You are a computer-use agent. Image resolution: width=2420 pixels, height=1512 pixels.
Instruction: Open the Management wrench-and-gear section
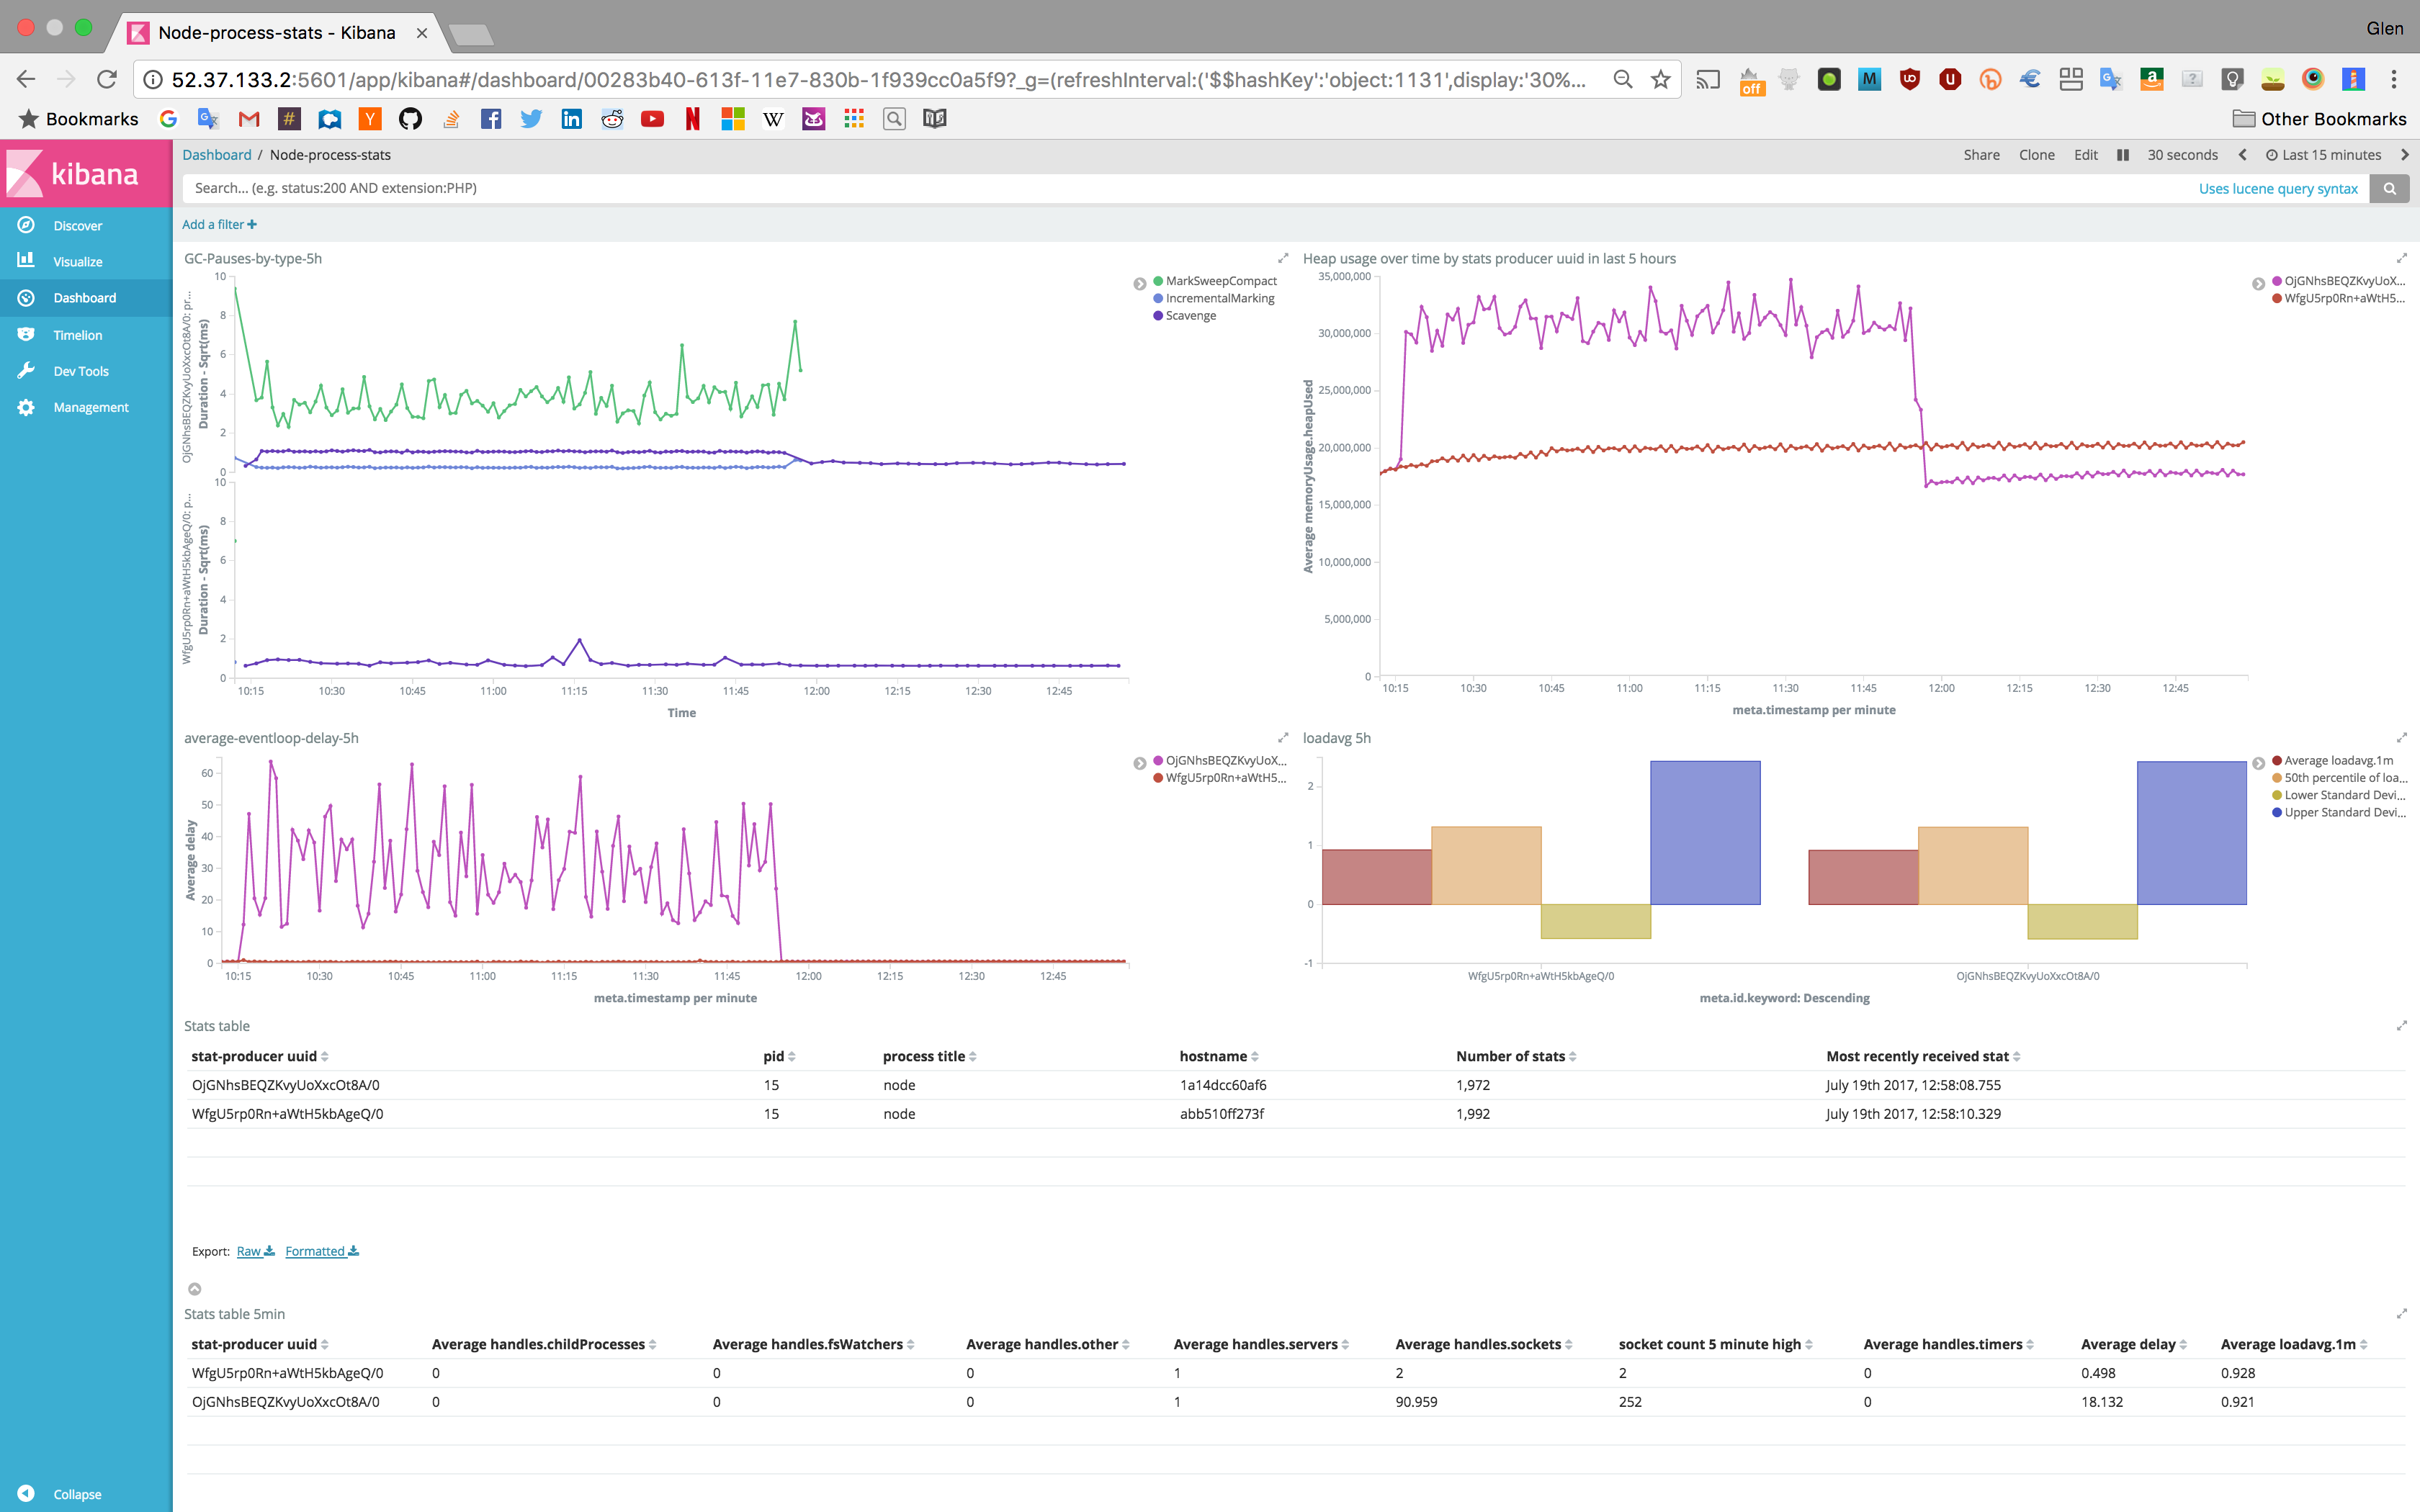(90, 407)
